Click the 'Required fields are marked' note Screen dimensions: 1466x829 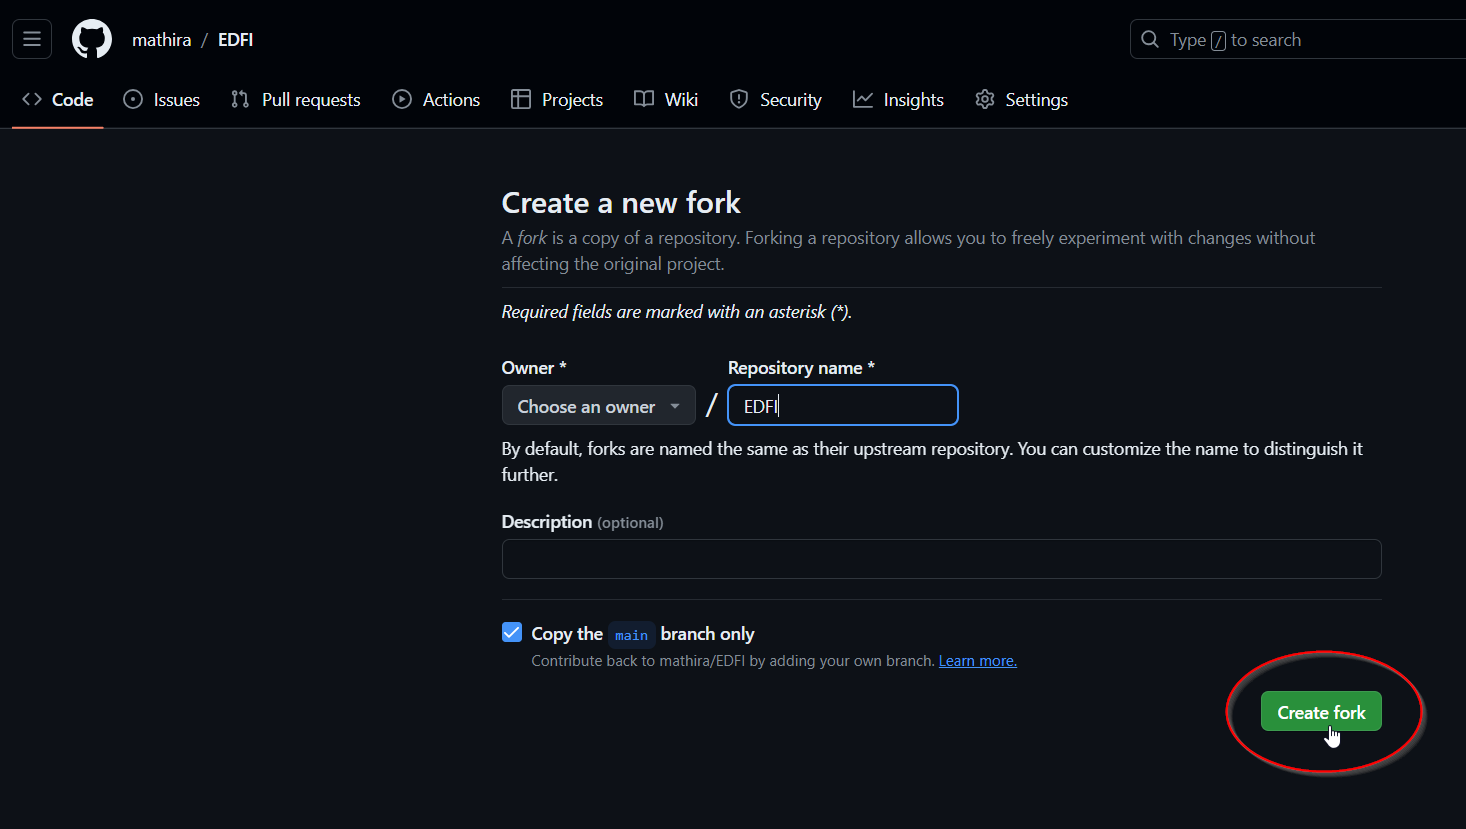tap(677, 312)
